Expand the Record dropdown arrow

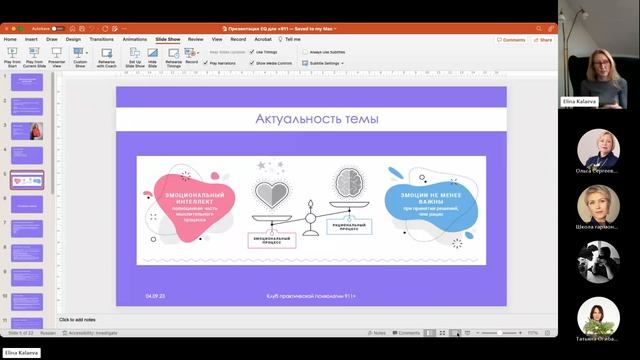click(x=198, y=53)
